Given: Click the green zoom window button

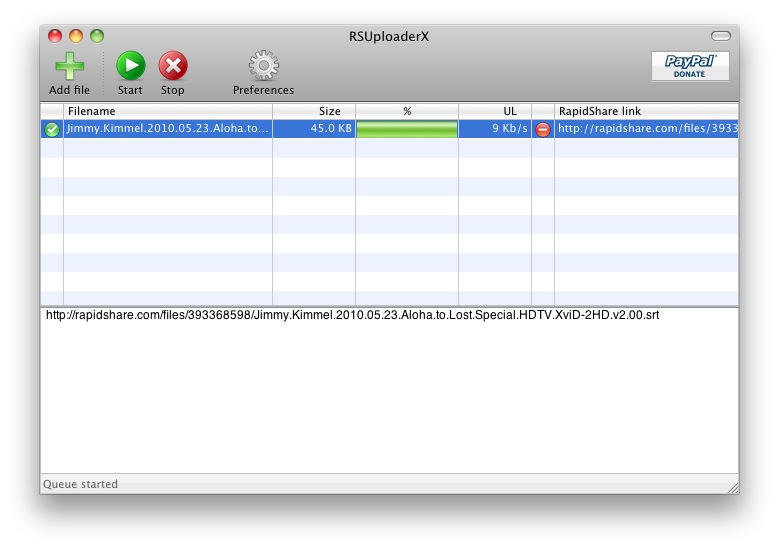Looking at the screenshot, I should 97,36.
